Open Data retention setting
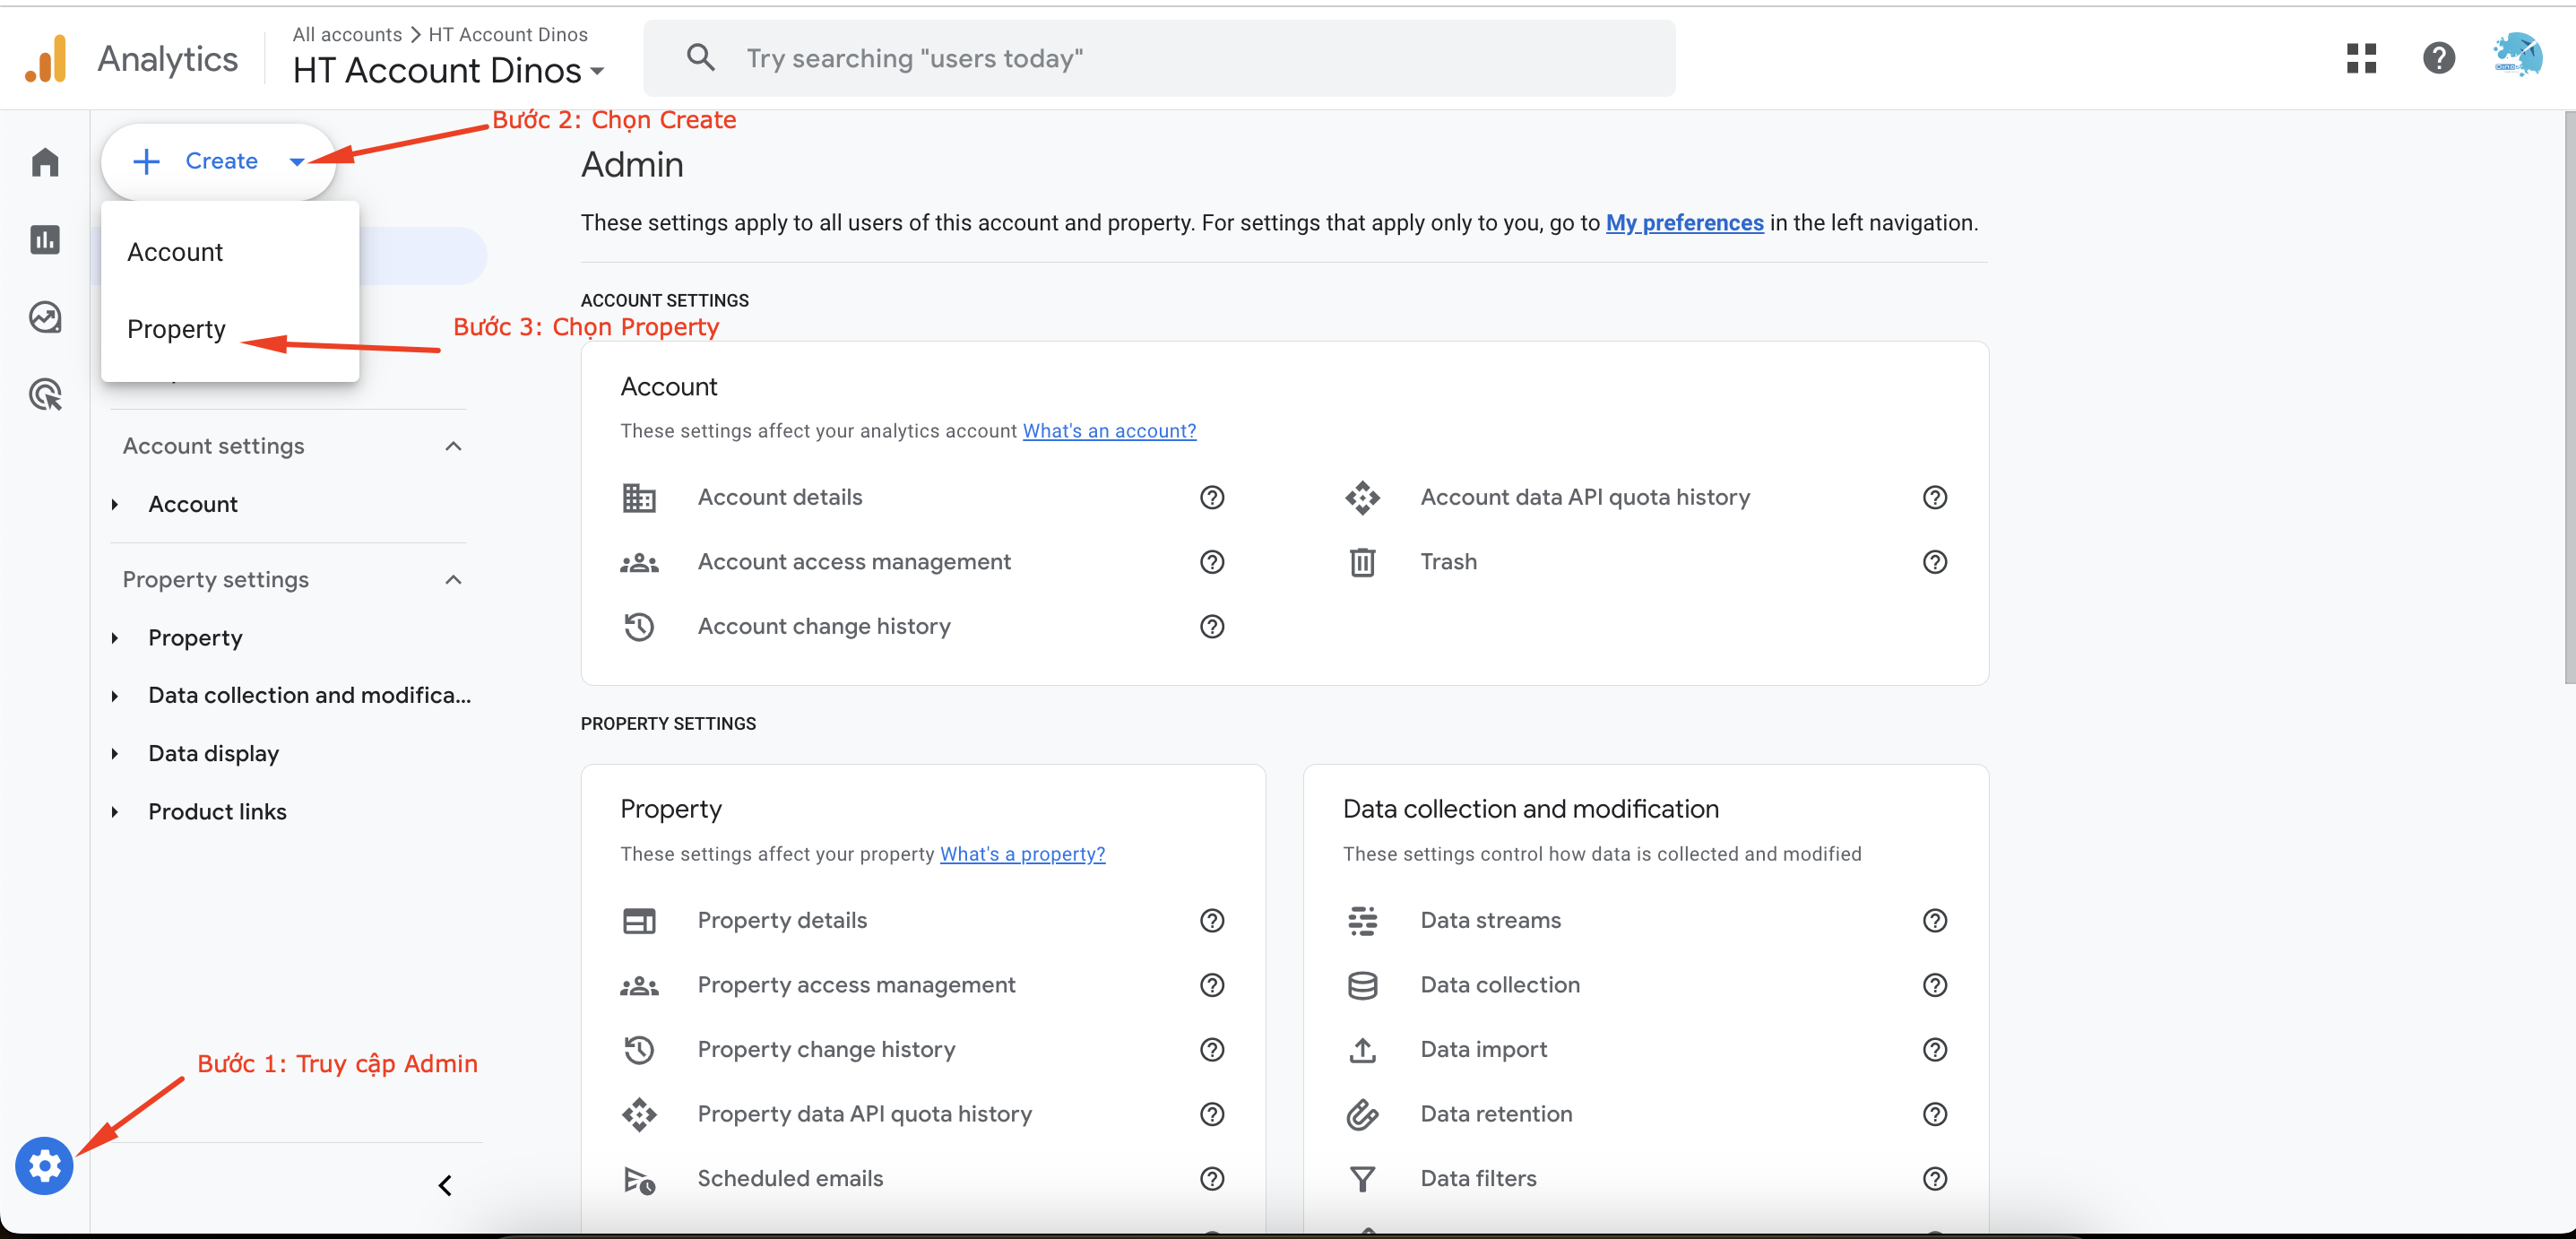 1496,1114
